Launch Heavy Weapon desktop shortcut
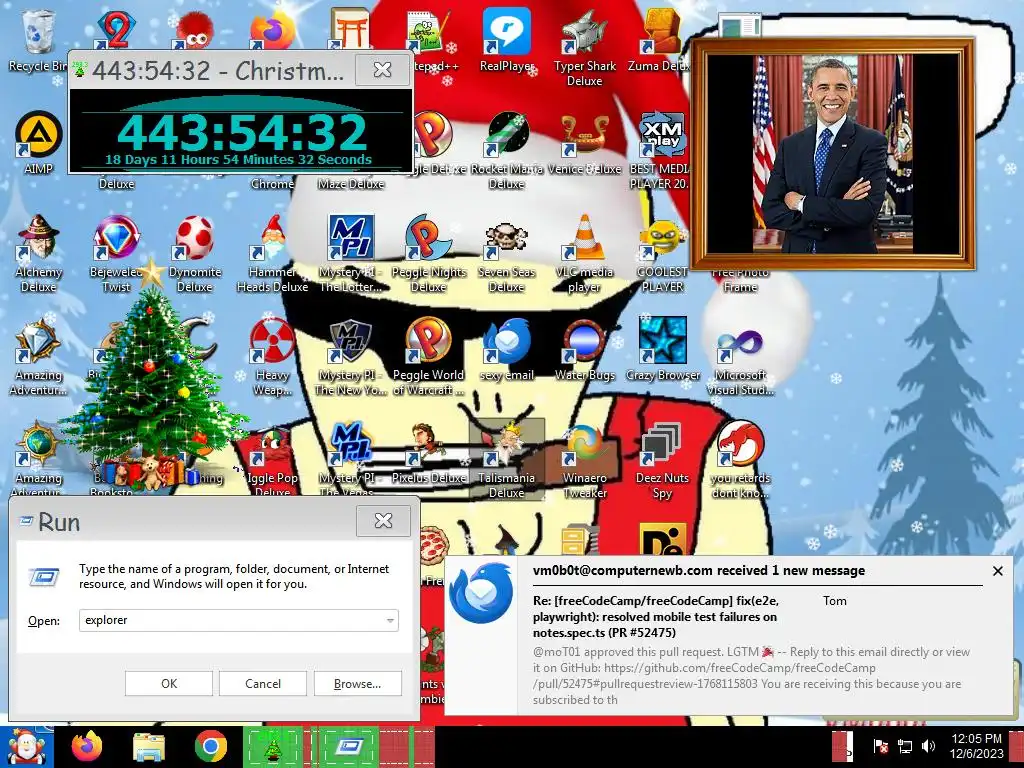This screenshot has height=768, width=1024. [x=272, y=356]
